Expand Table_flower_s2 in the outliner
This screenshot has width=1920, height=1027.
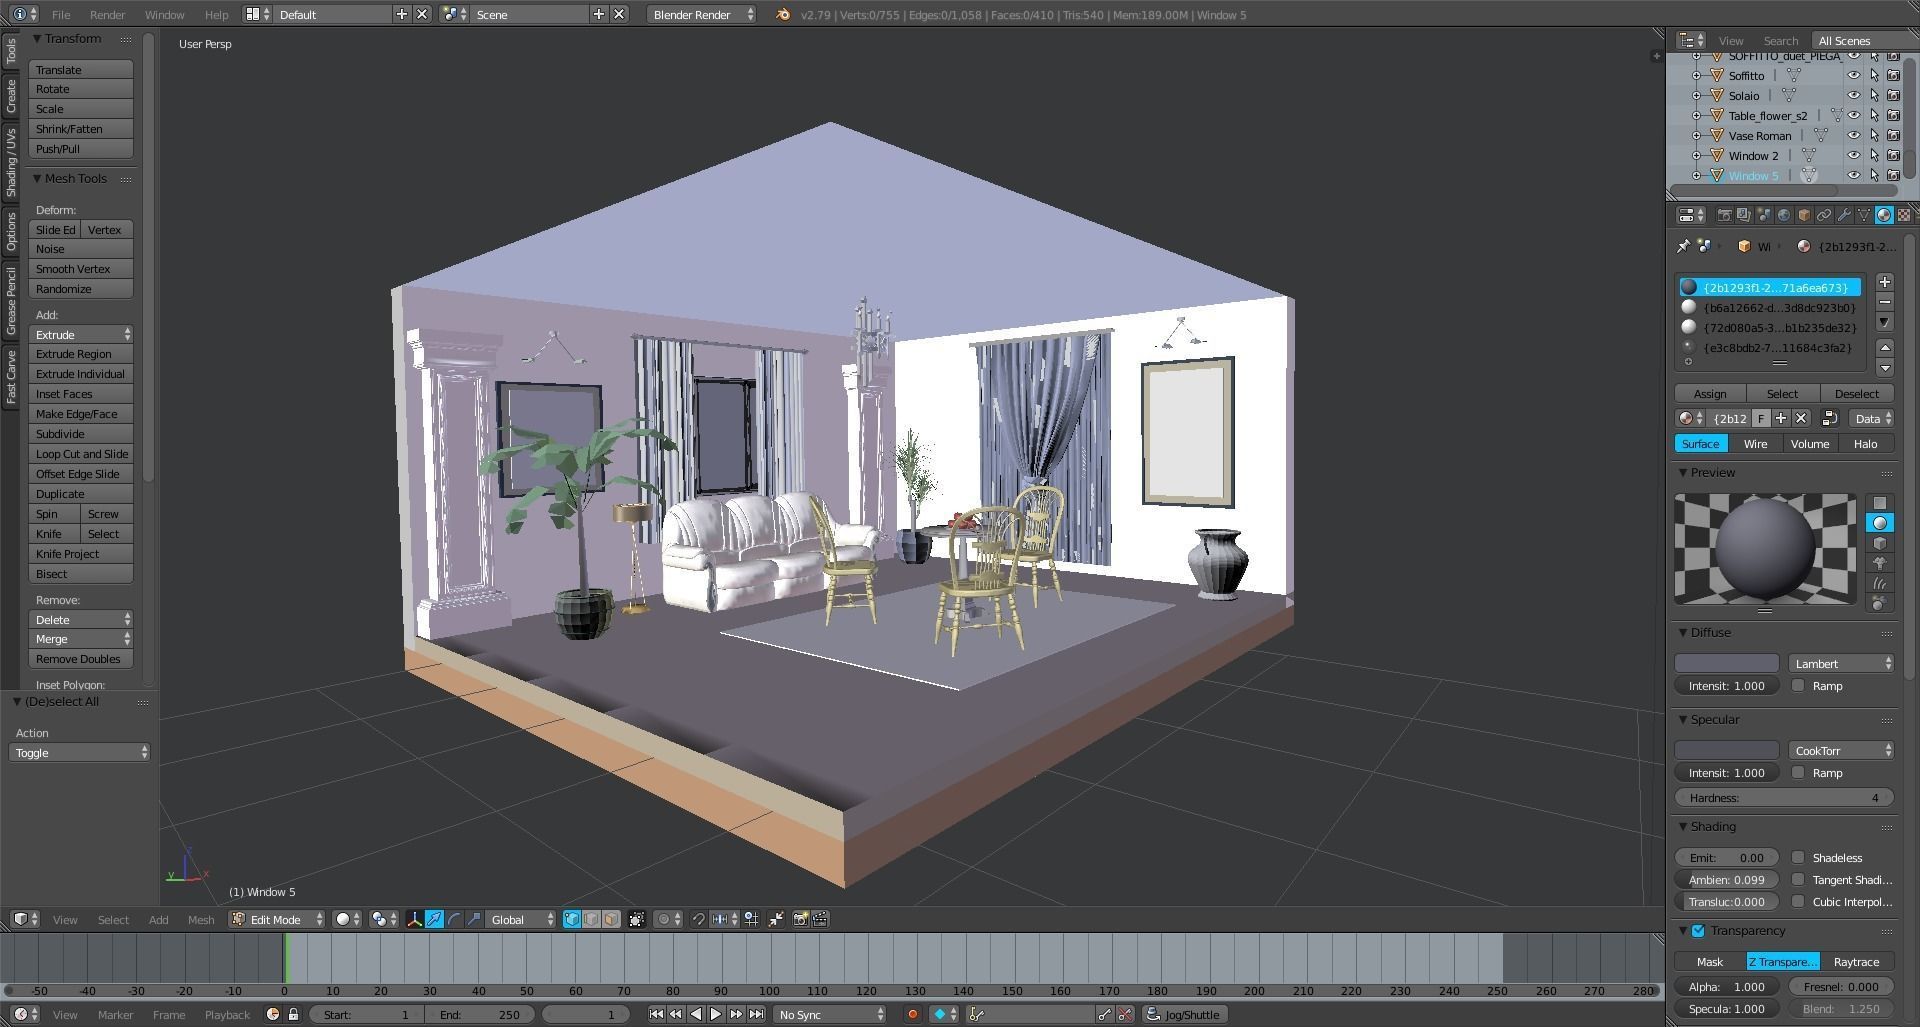point(1696,115)
